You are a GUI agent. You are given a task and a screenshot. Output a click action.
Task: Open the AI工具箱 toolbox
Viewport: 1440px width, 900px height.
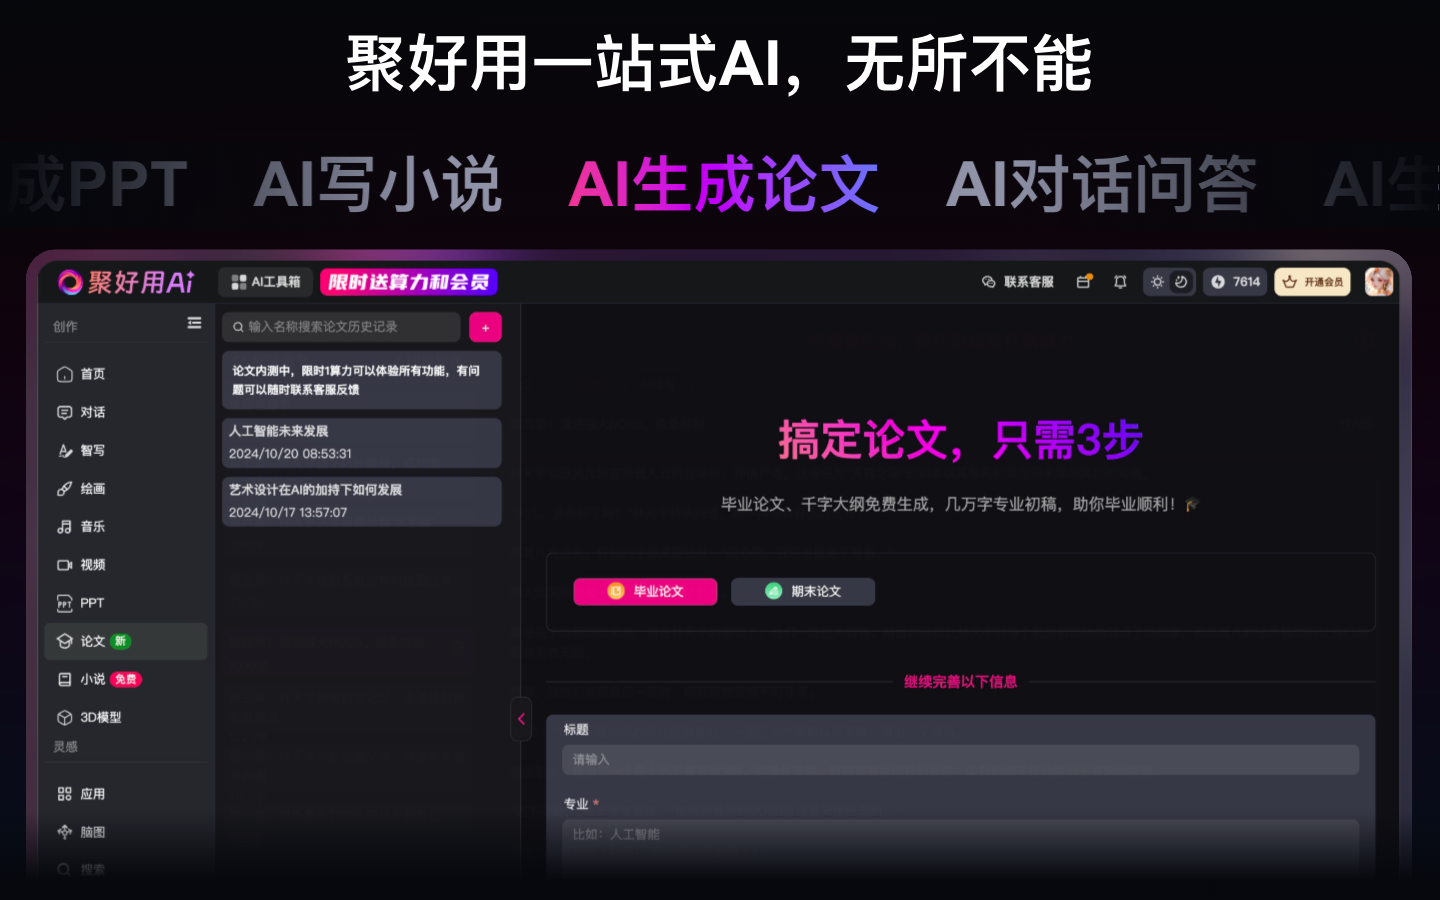pos(266,282)
